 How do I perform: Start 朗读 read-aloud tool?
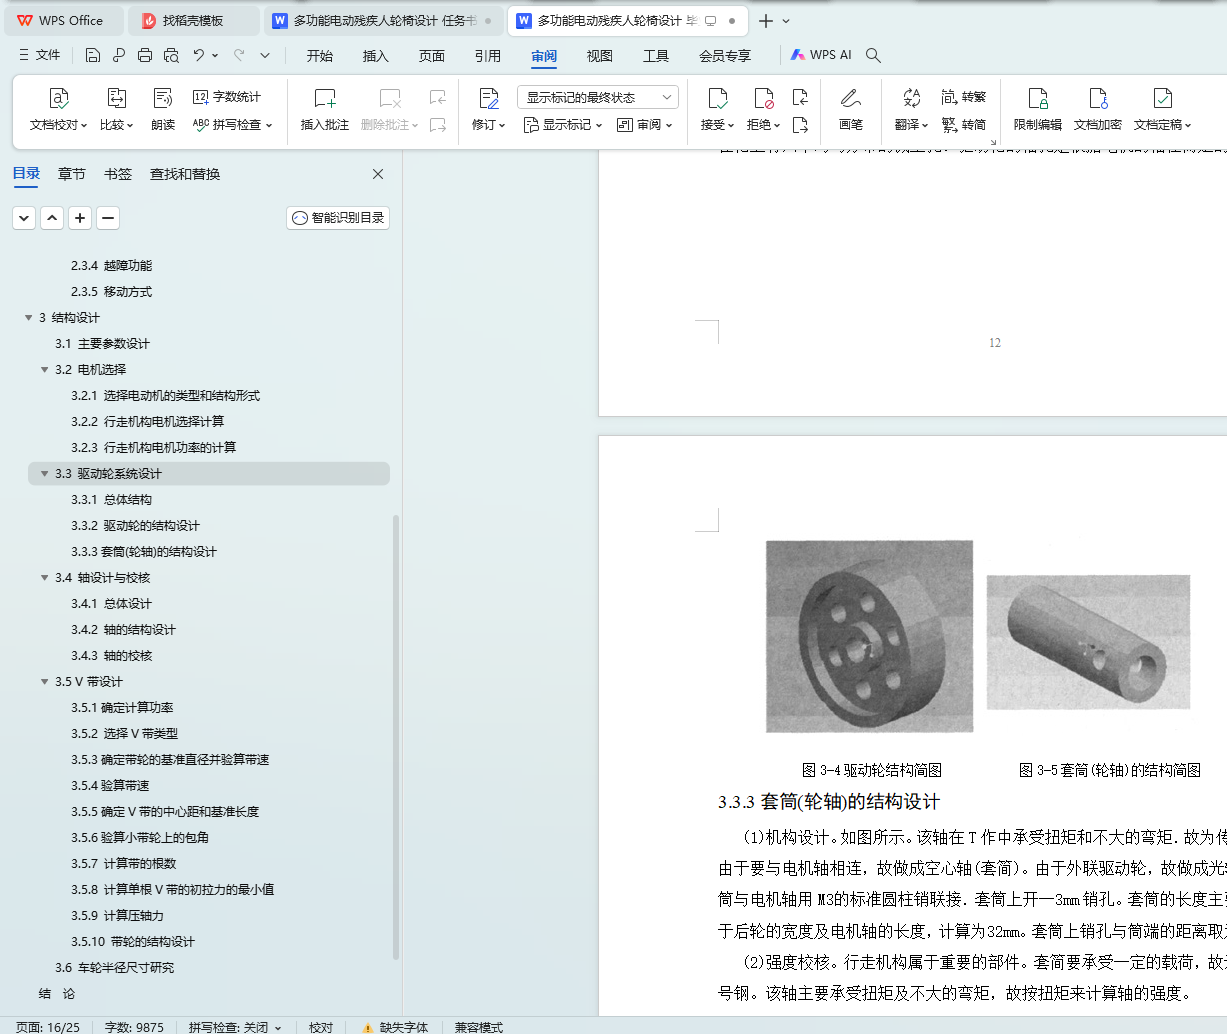coord(163,109)
